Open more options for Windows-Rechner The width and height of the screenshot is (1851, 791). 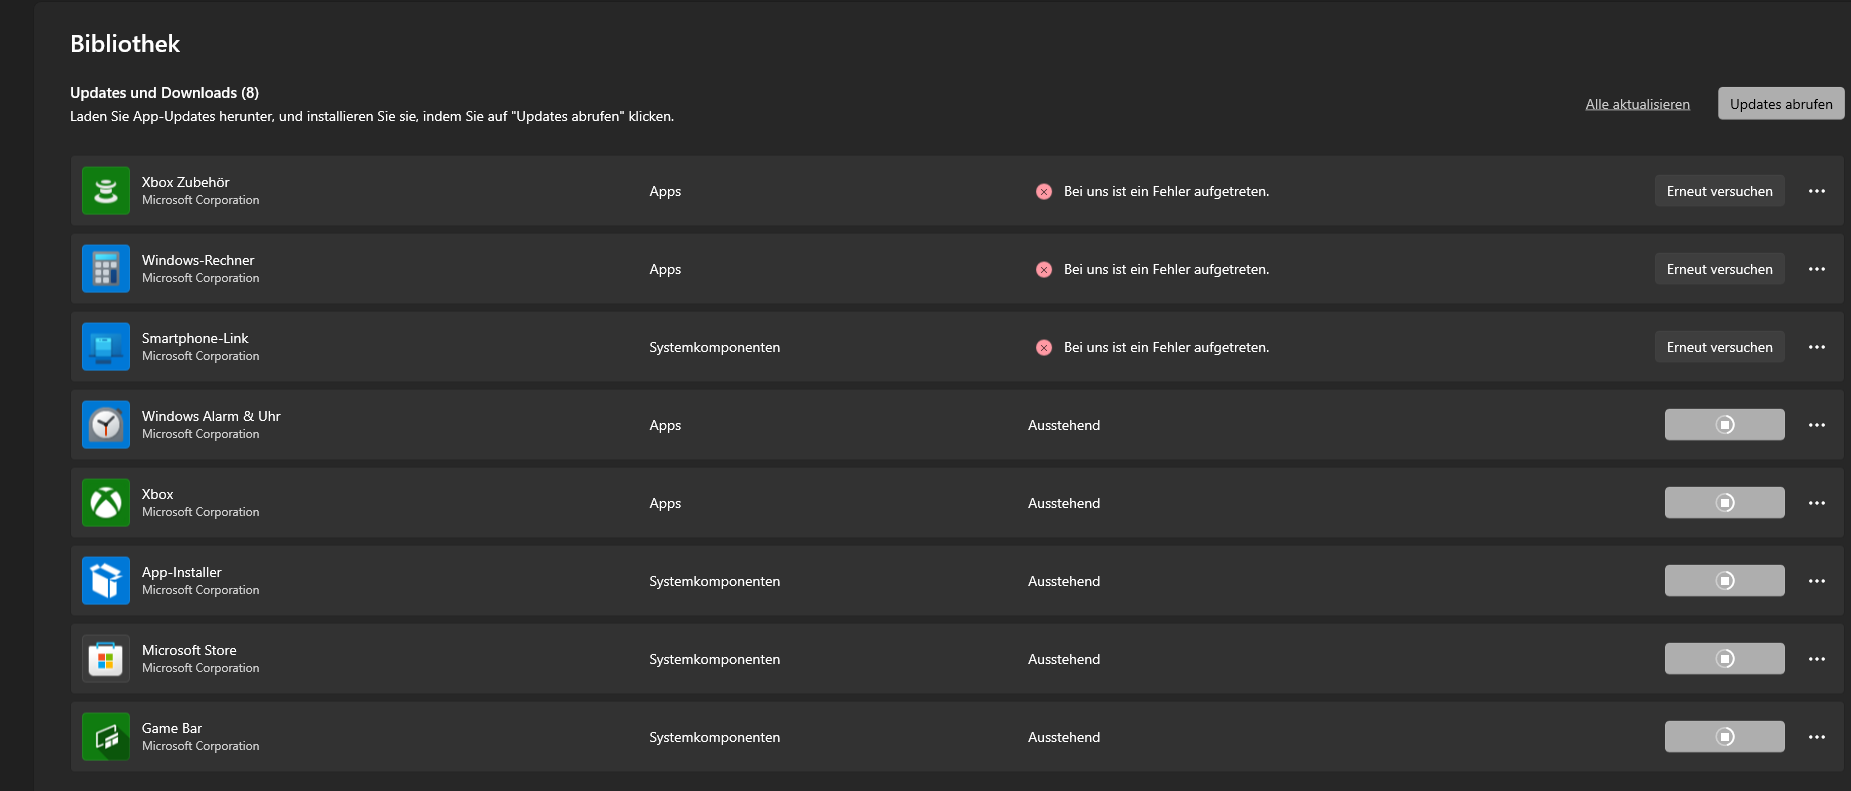(x=1817, y=269)
